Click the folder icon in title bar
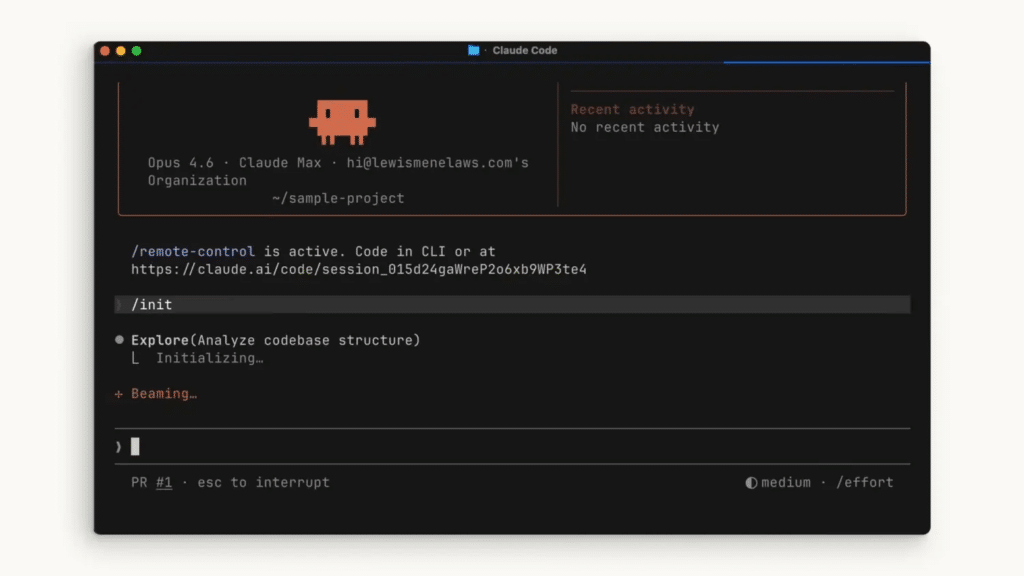The image size is (1024, 576). 473,50
